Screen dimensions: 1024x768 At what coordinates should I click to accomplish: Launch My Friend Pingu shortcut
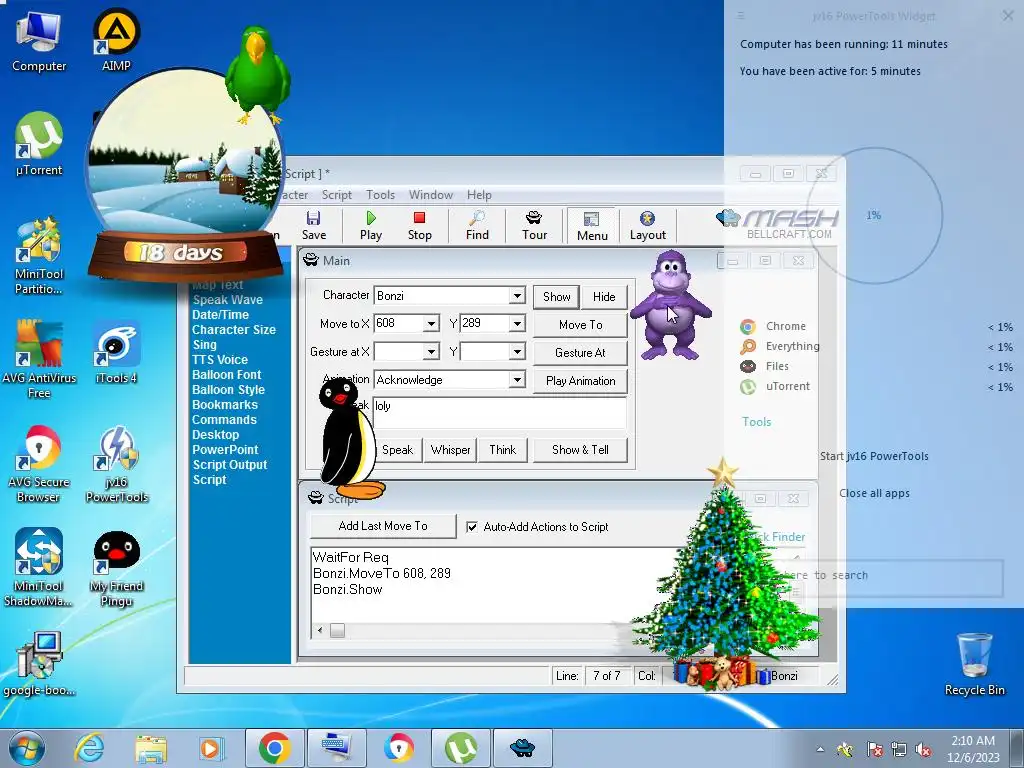coord(116,568)
